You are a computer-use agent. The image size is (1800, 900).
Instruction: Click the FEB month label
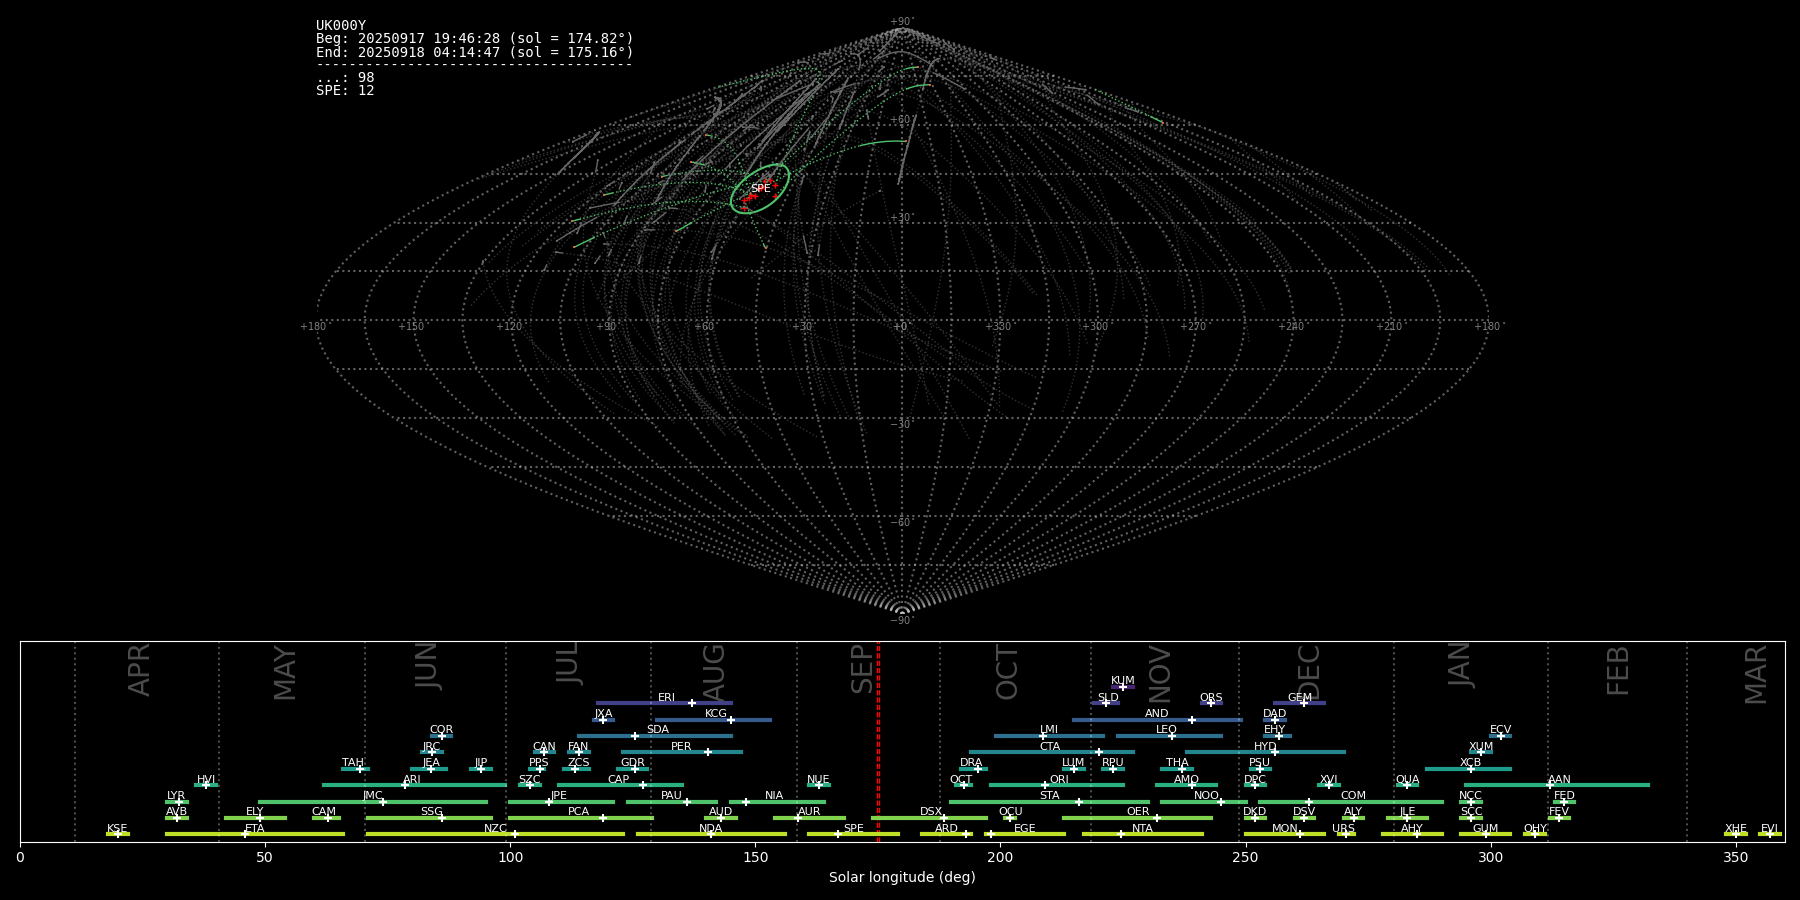[x=1617, y=671]
